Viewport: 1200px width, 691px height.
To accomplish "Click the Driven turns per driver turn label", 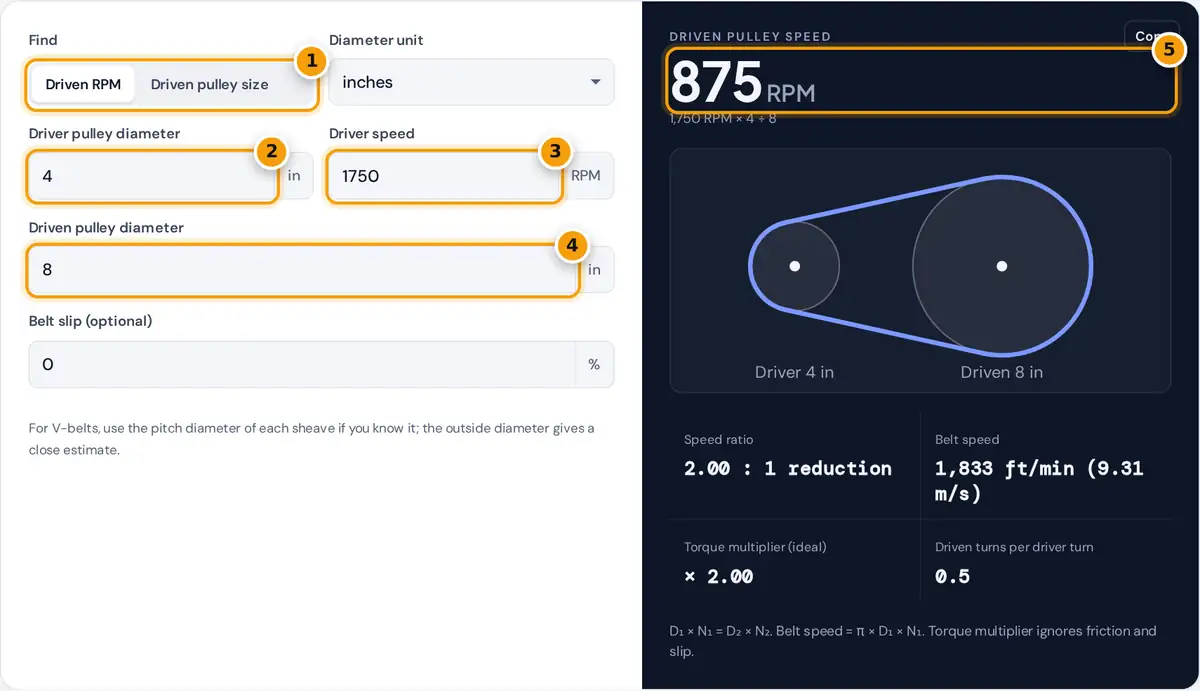I will 1014,547.
